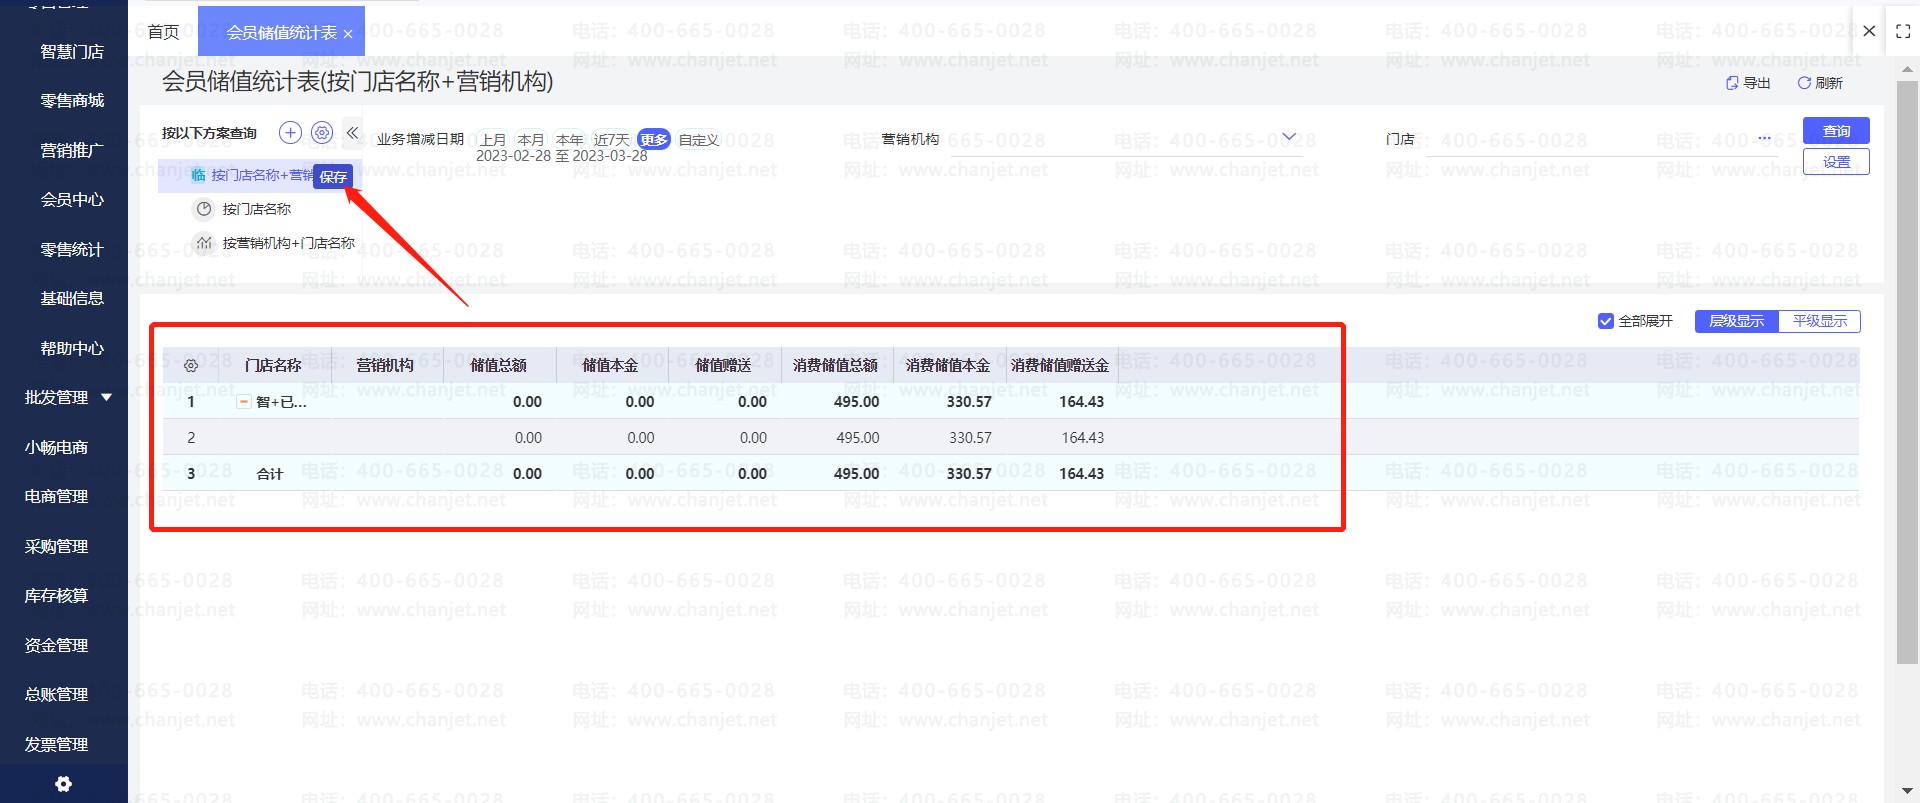Click the sidebar settings gear icon

coord(63,784)
